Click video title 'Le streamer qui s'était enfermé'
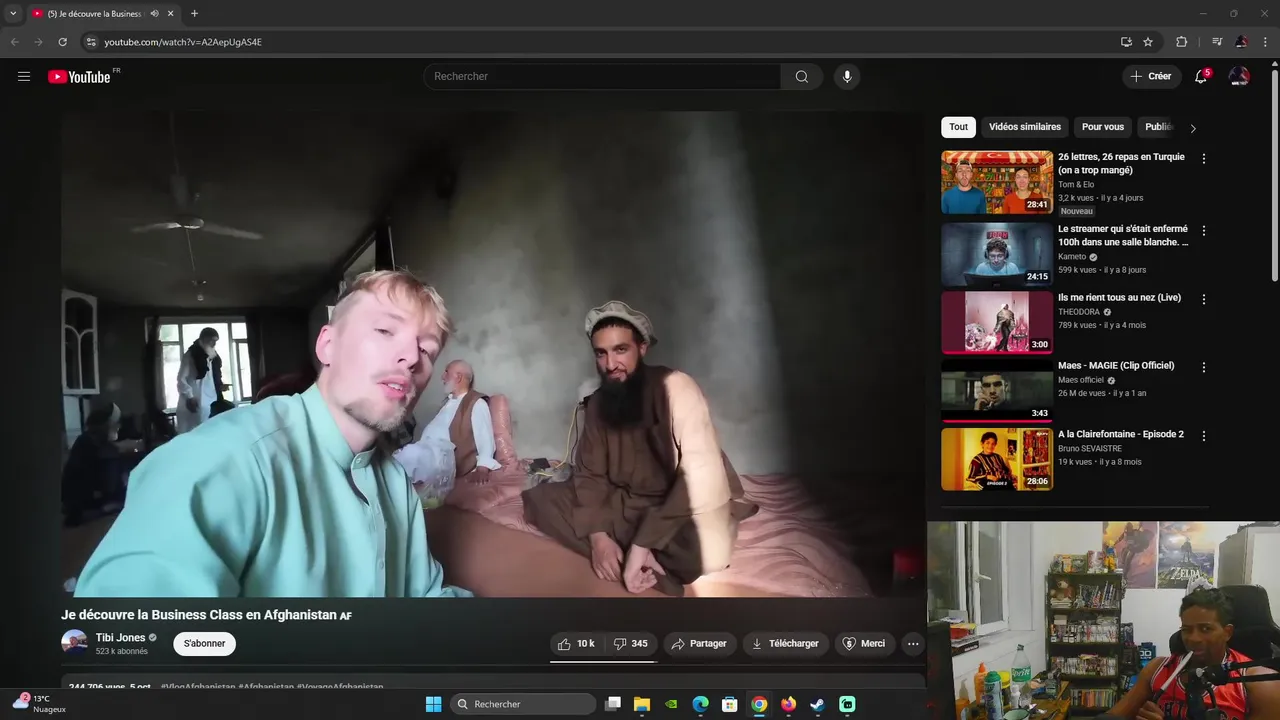Screen dimensions: 1280x720 pyautogui.click(x=1123, y=235)
